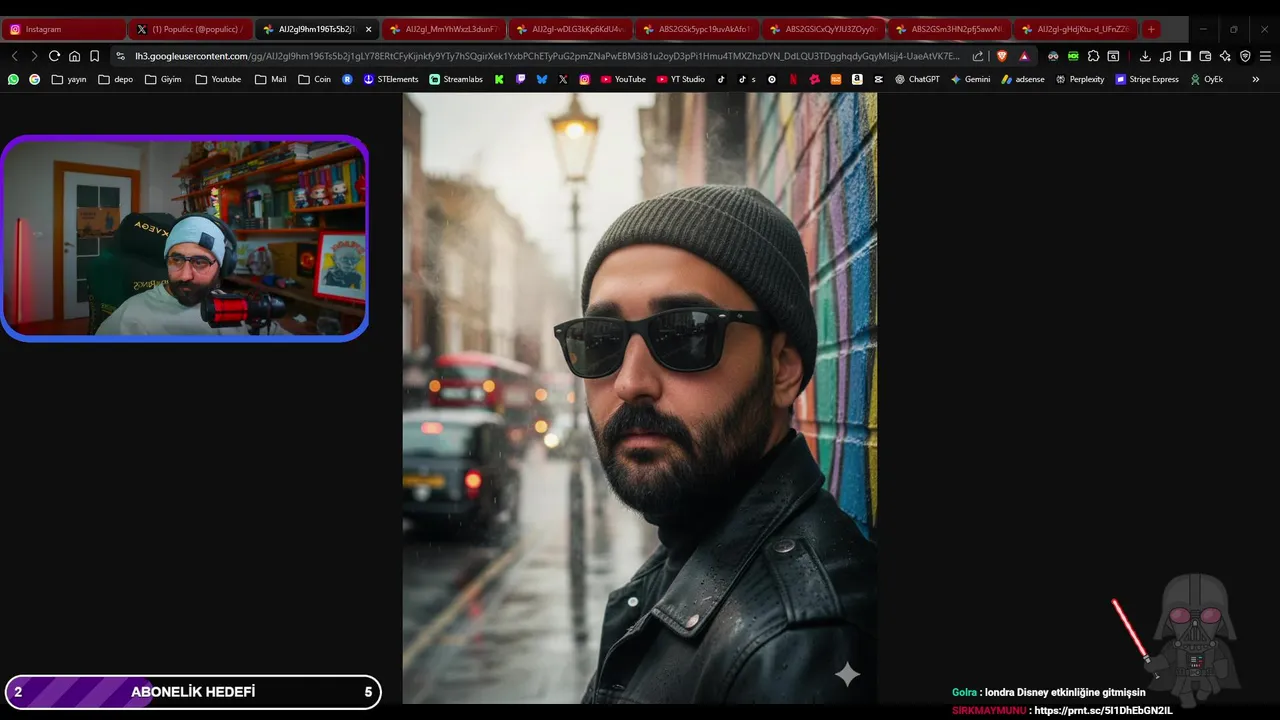Open the YT Studio bookmark
Screen dimensions: 1280x720
681,79
